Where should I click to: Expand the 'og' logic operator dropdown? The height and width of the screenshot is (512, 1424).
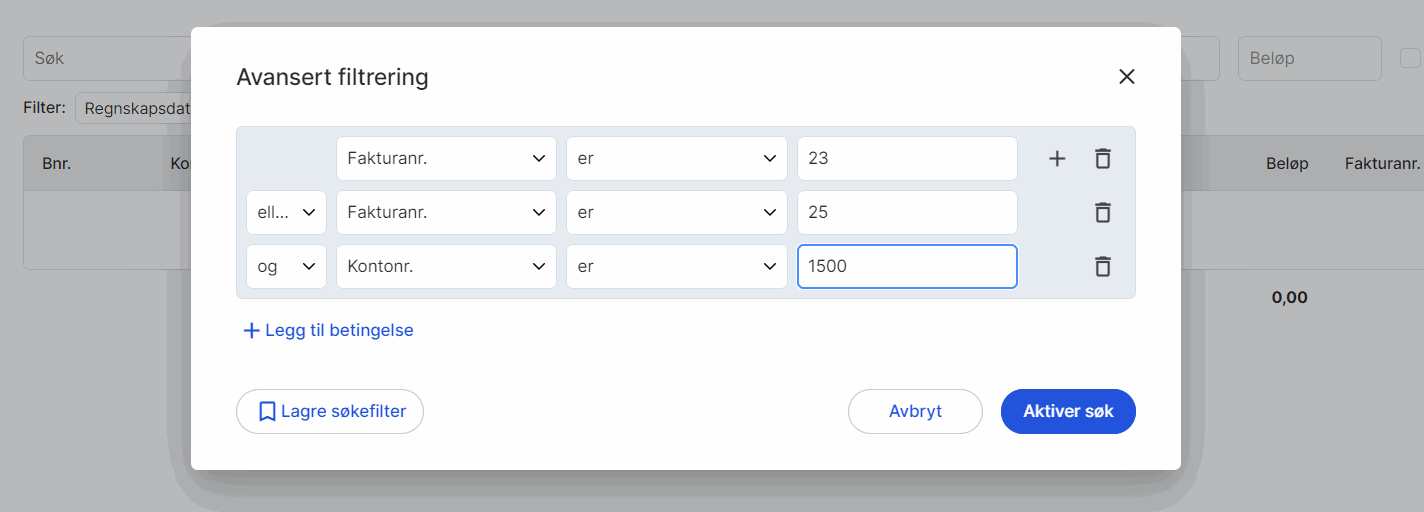pos(286,266)
